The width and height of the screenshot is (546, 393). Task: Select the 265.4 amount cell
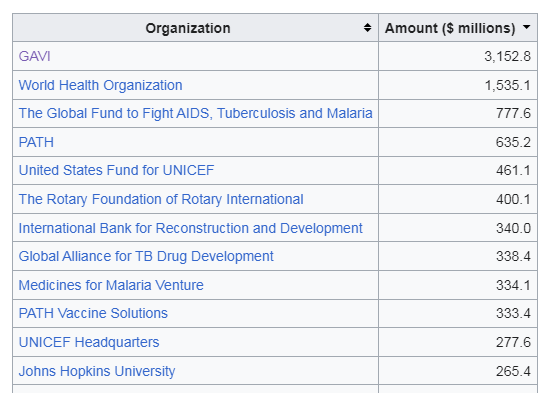tap(458, 371)
